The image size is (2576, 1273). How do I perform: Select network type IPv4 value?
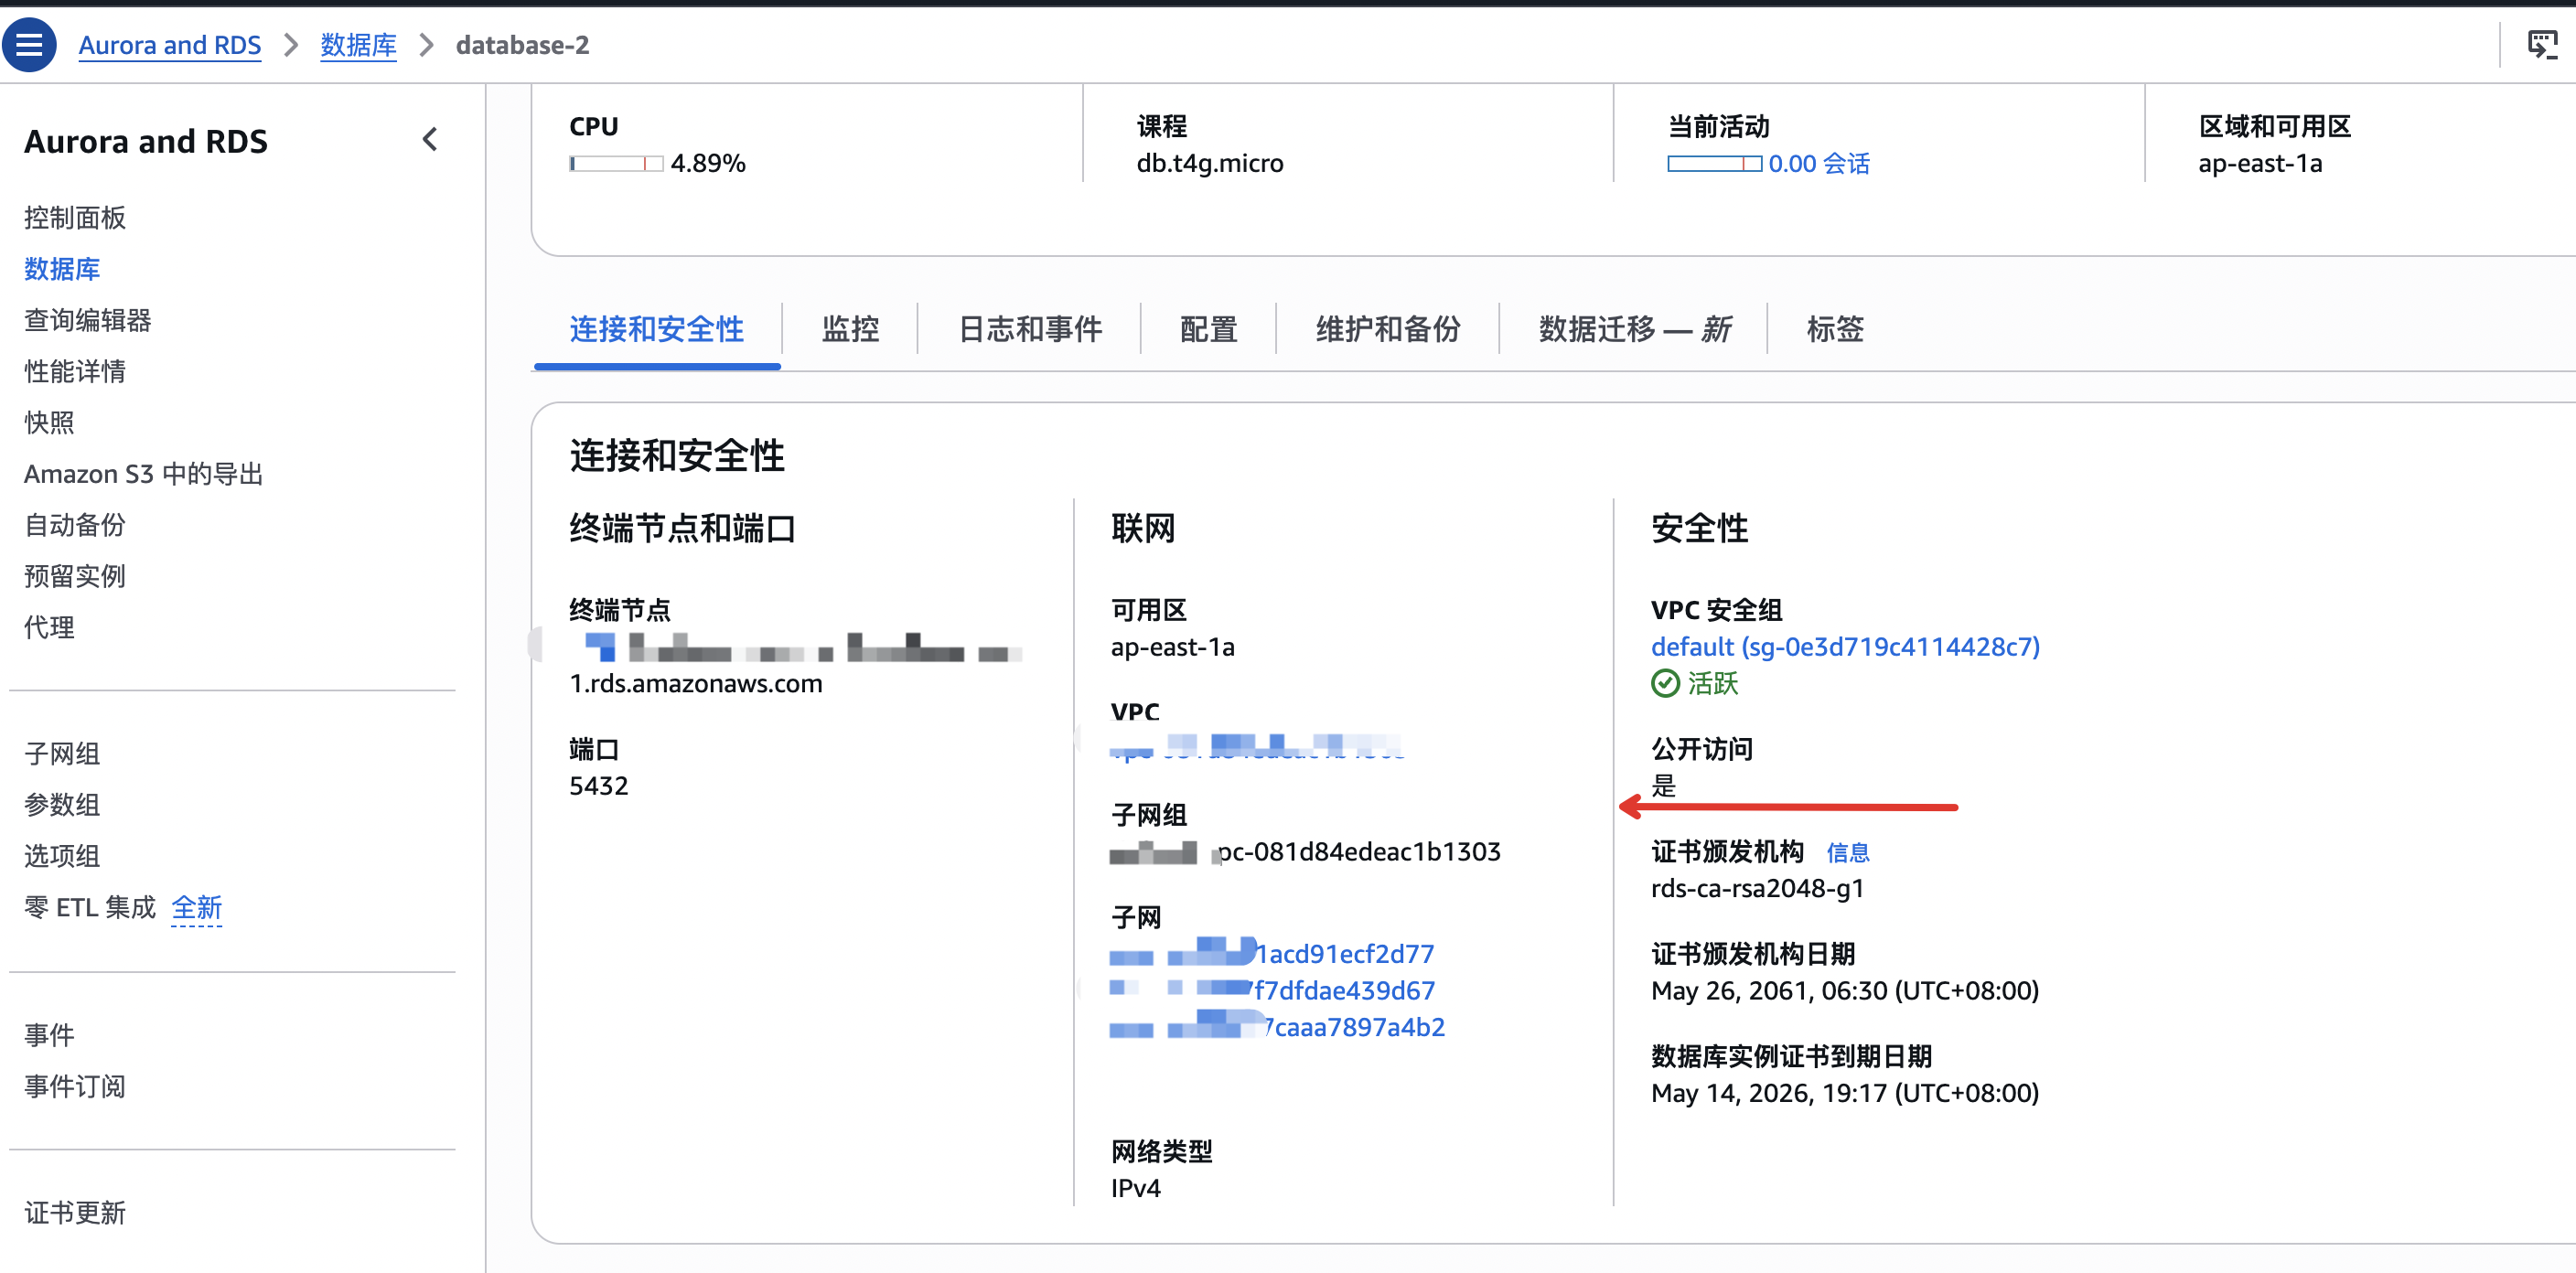point(1136,1189)
